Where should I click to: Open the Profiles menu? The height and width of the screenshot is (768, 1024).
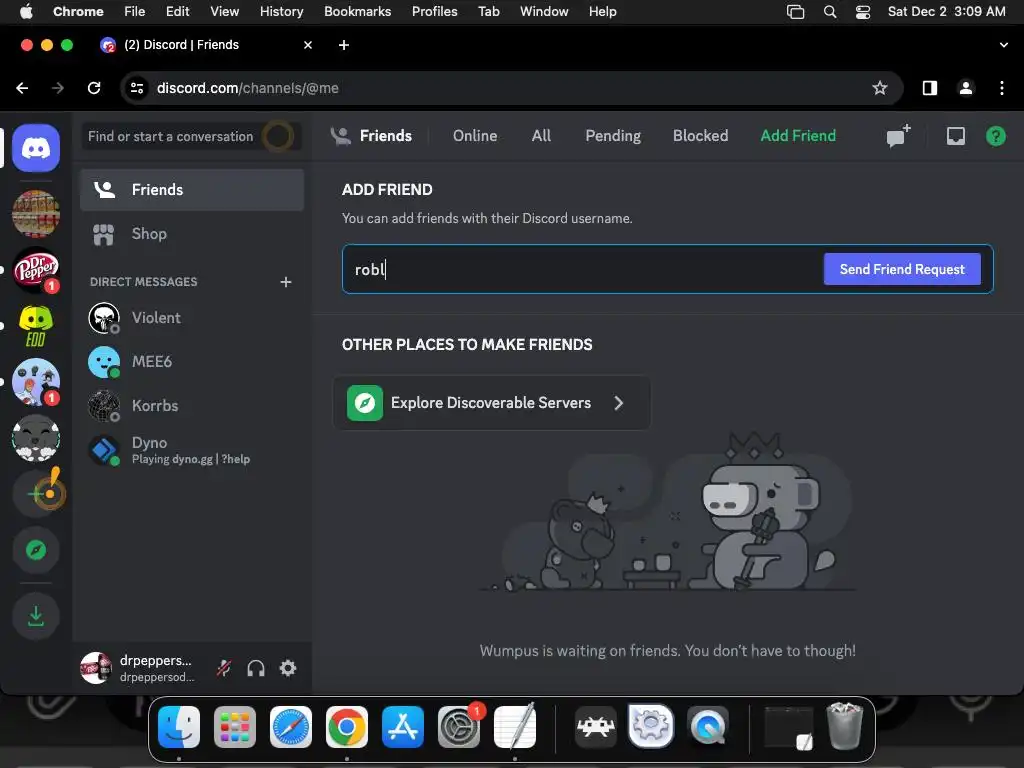point(434,12)
